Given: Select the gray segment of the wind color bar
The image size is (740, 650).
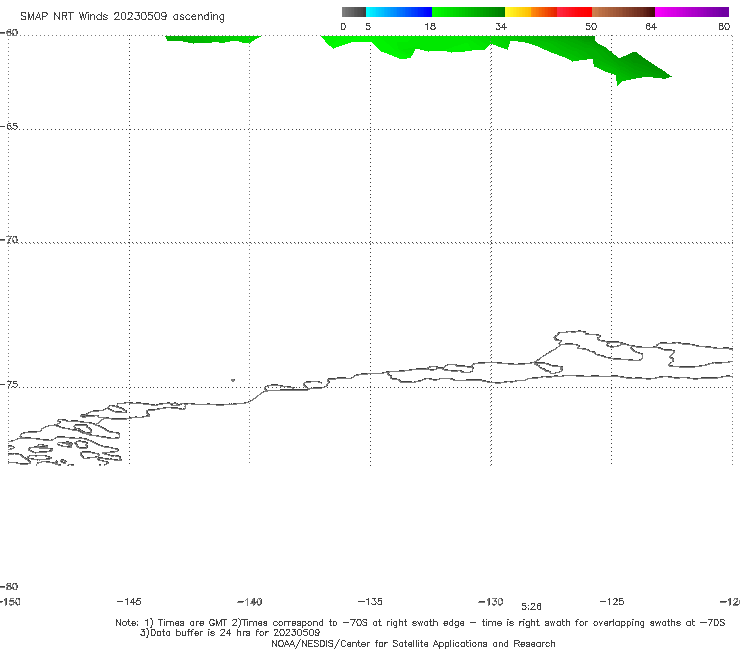Looking at the screenshot, I should point(353,12).
